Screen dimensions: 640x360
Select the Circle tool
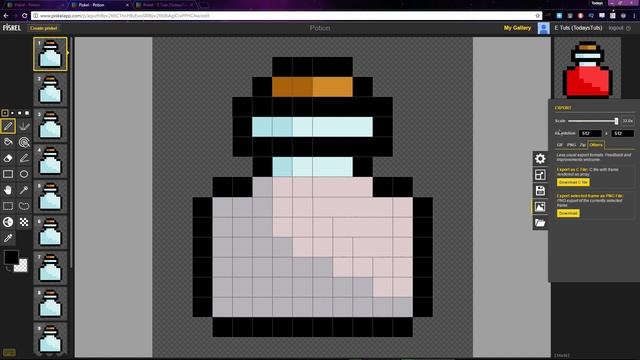click(x=24, y=174)
